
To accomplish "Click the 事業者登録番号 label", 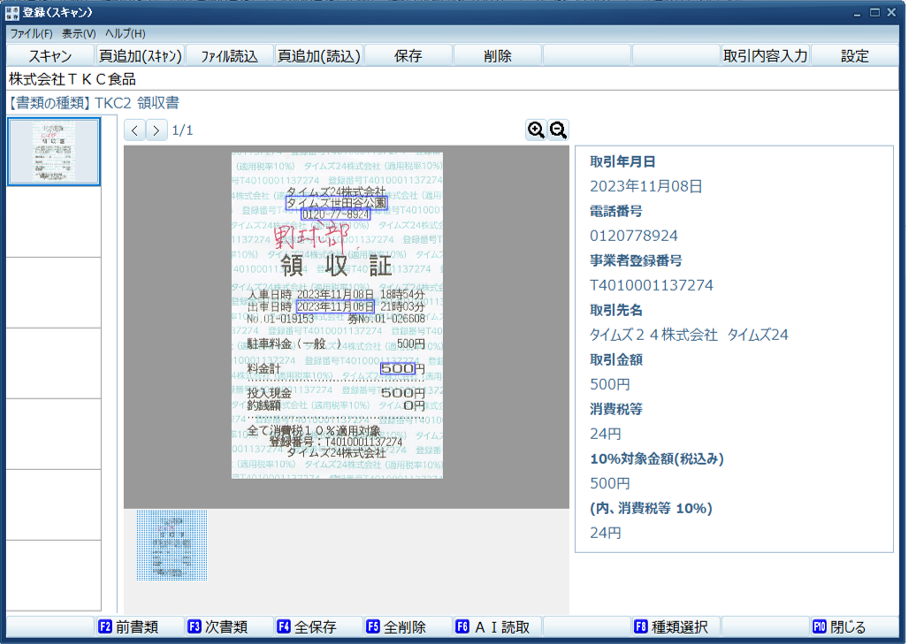I will 636,260.
